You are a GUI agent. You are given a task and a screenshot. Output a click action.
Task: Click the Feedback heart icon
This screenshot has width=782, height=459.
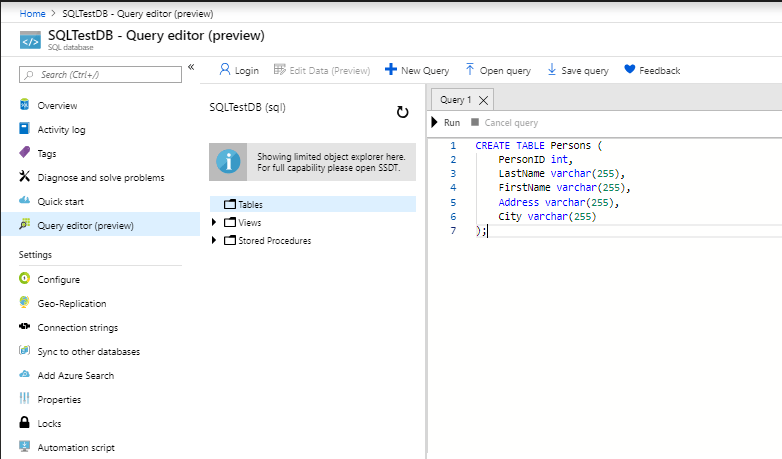click(630, 69)
